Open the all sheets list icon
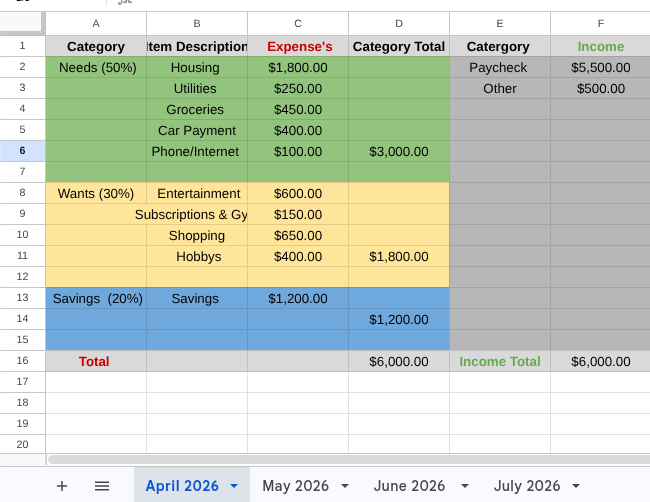 pyautogui.click(x=102, y=486)
